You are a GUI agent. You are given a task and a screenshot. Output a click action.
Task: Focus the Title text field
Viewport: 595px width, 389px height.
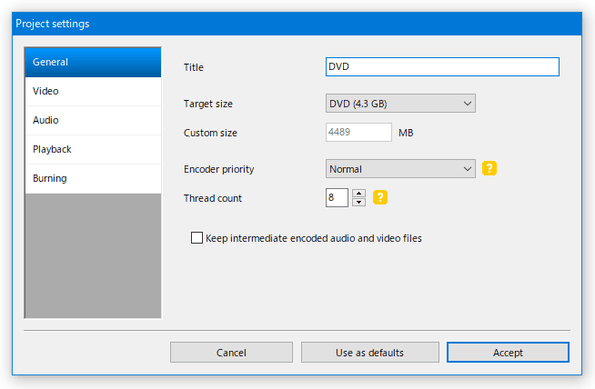pos(442,67)
